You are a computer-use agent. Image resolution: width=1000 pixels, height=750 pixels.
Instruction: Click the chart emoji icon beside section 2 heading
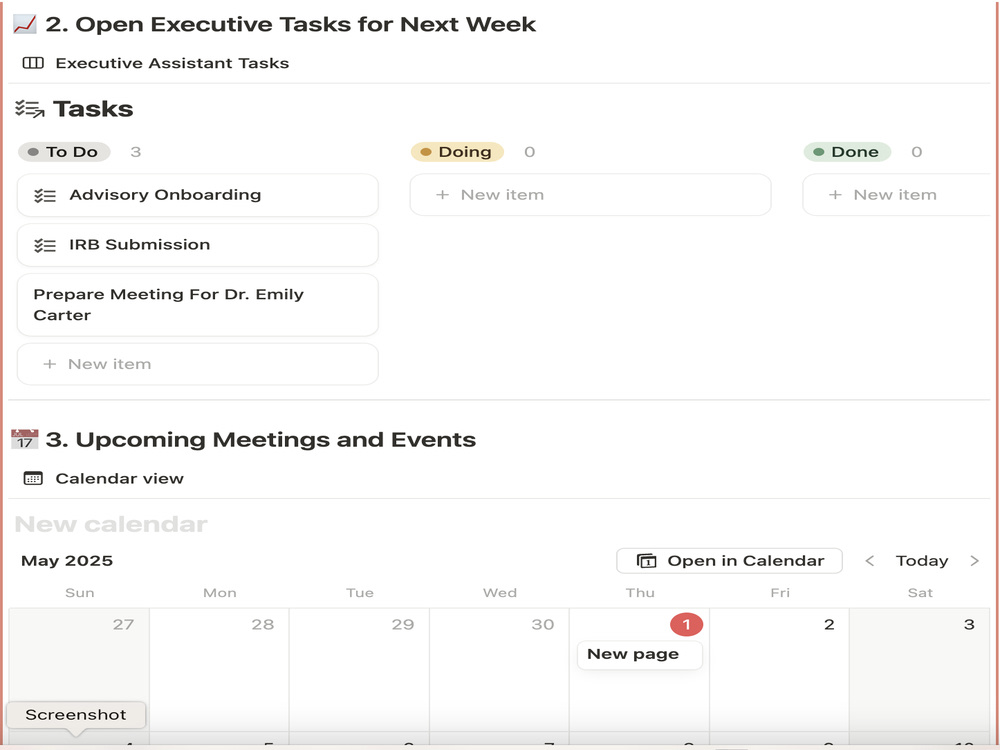tap(25, 24)
